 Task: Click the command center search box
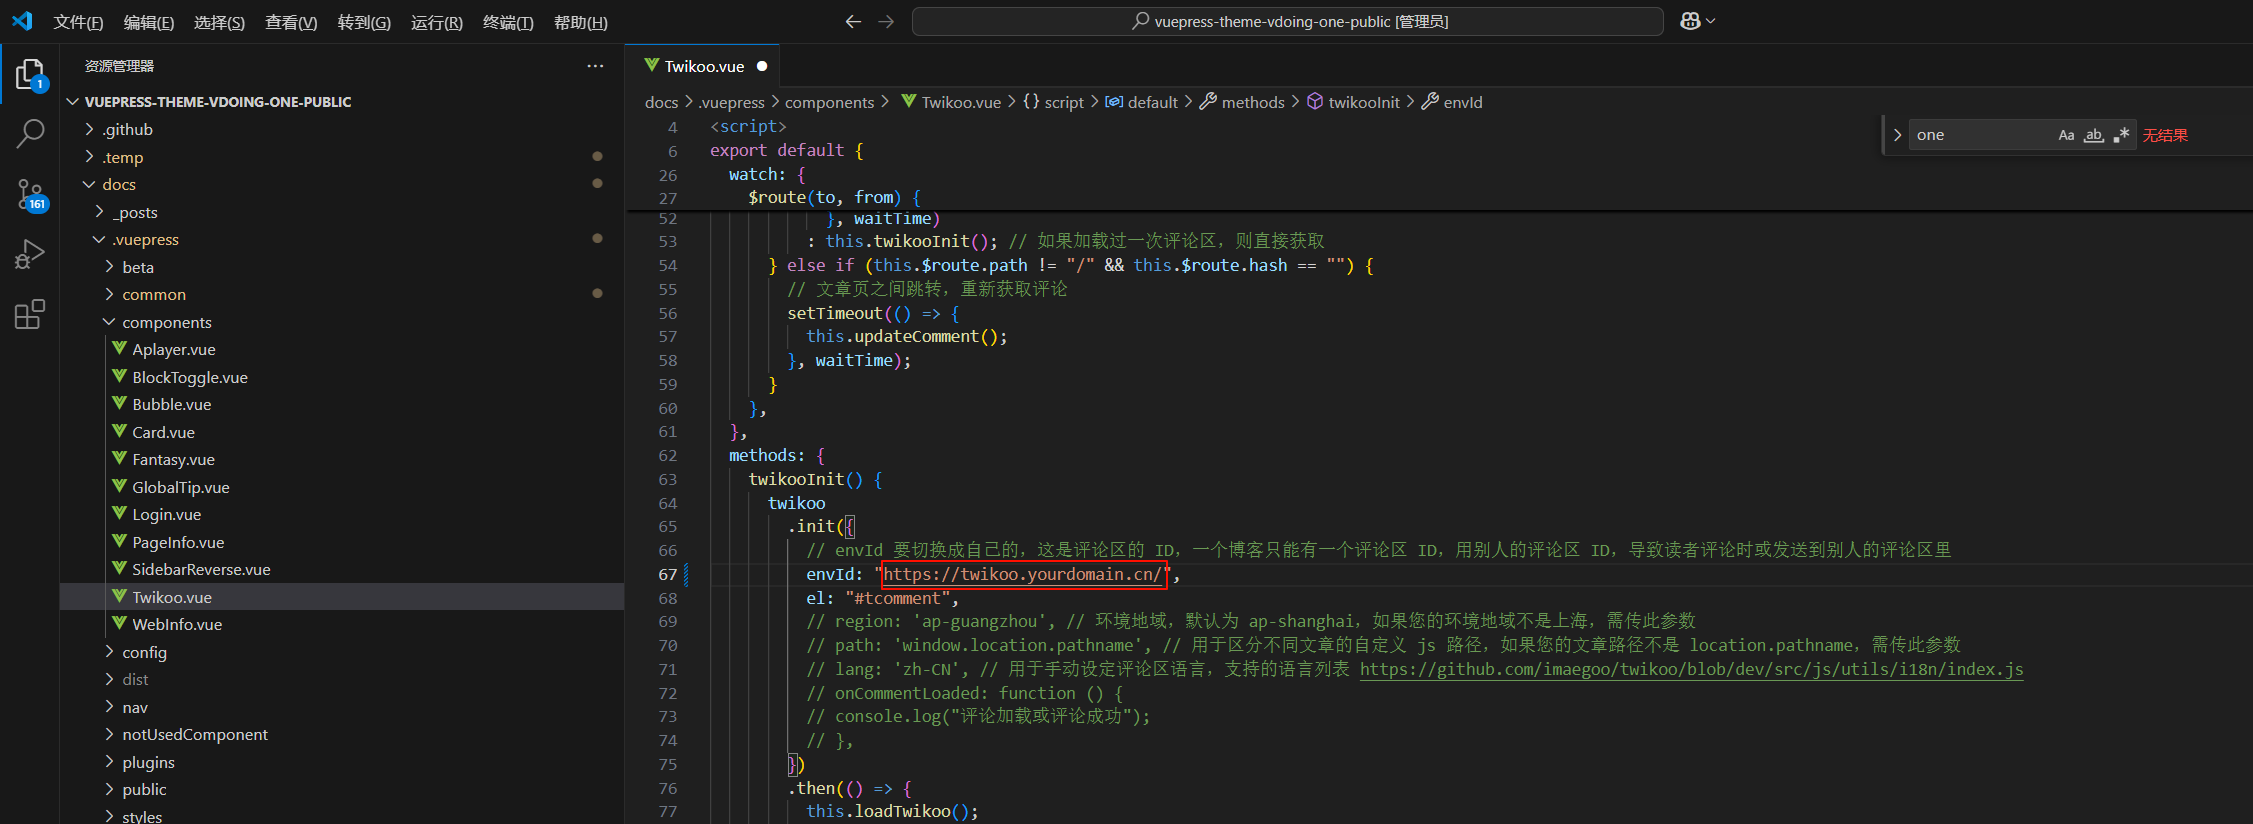1288,21
